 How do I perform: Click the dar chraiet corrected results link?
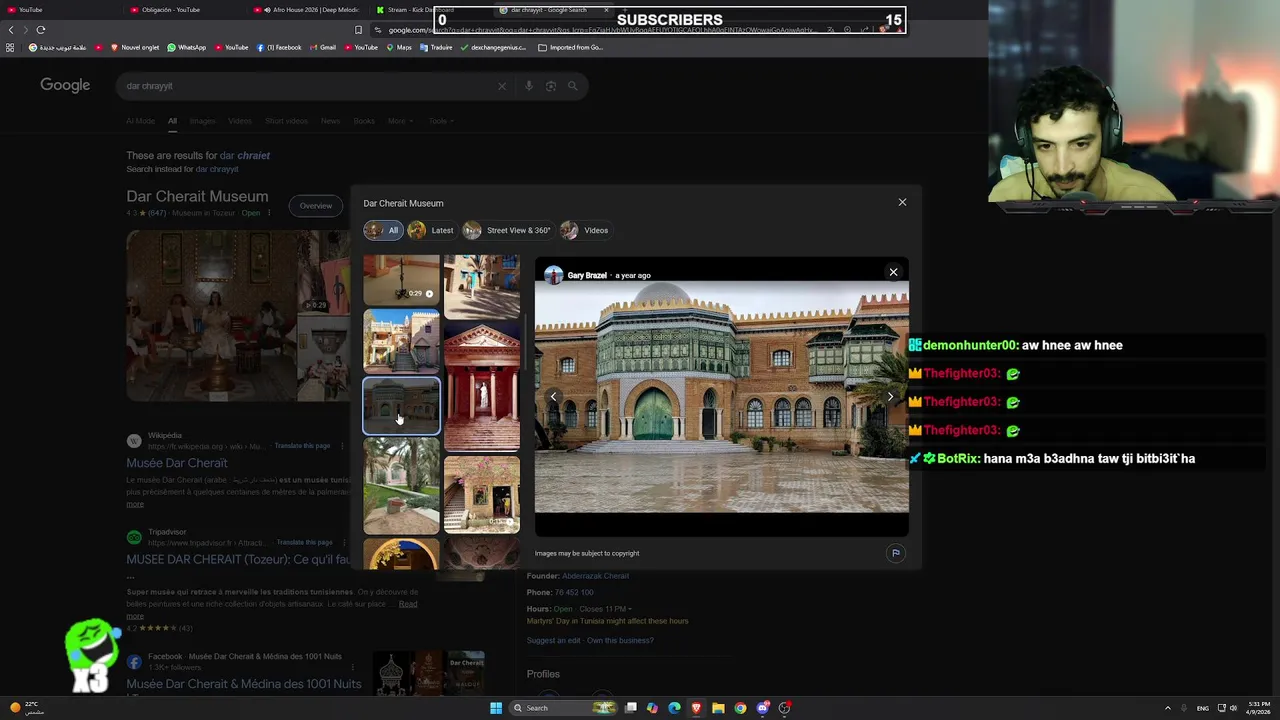click(x=245, y=156)
